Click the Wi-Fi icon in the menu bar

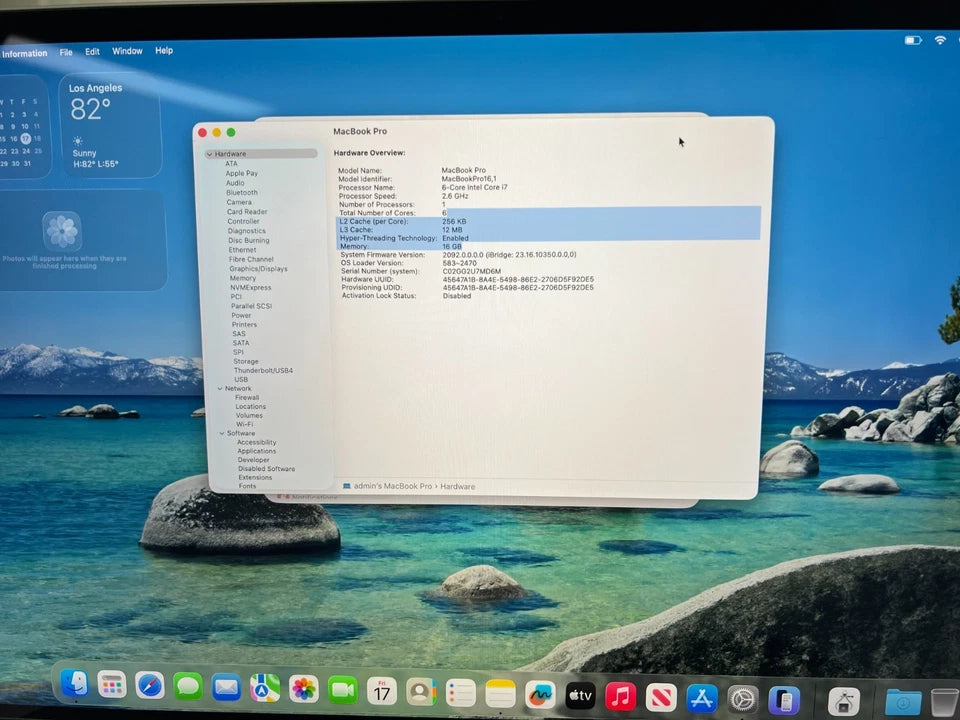[941, 42]
